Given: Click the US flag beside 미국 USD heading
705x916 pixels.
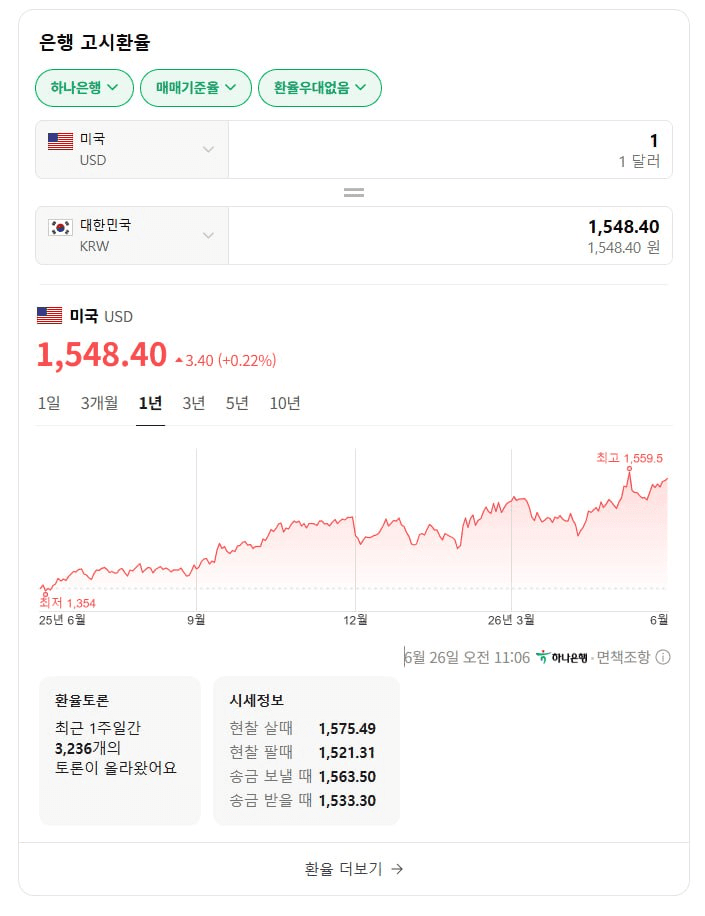Looking at the screenshot, I should pyautogui.click(x=50, y=315).
